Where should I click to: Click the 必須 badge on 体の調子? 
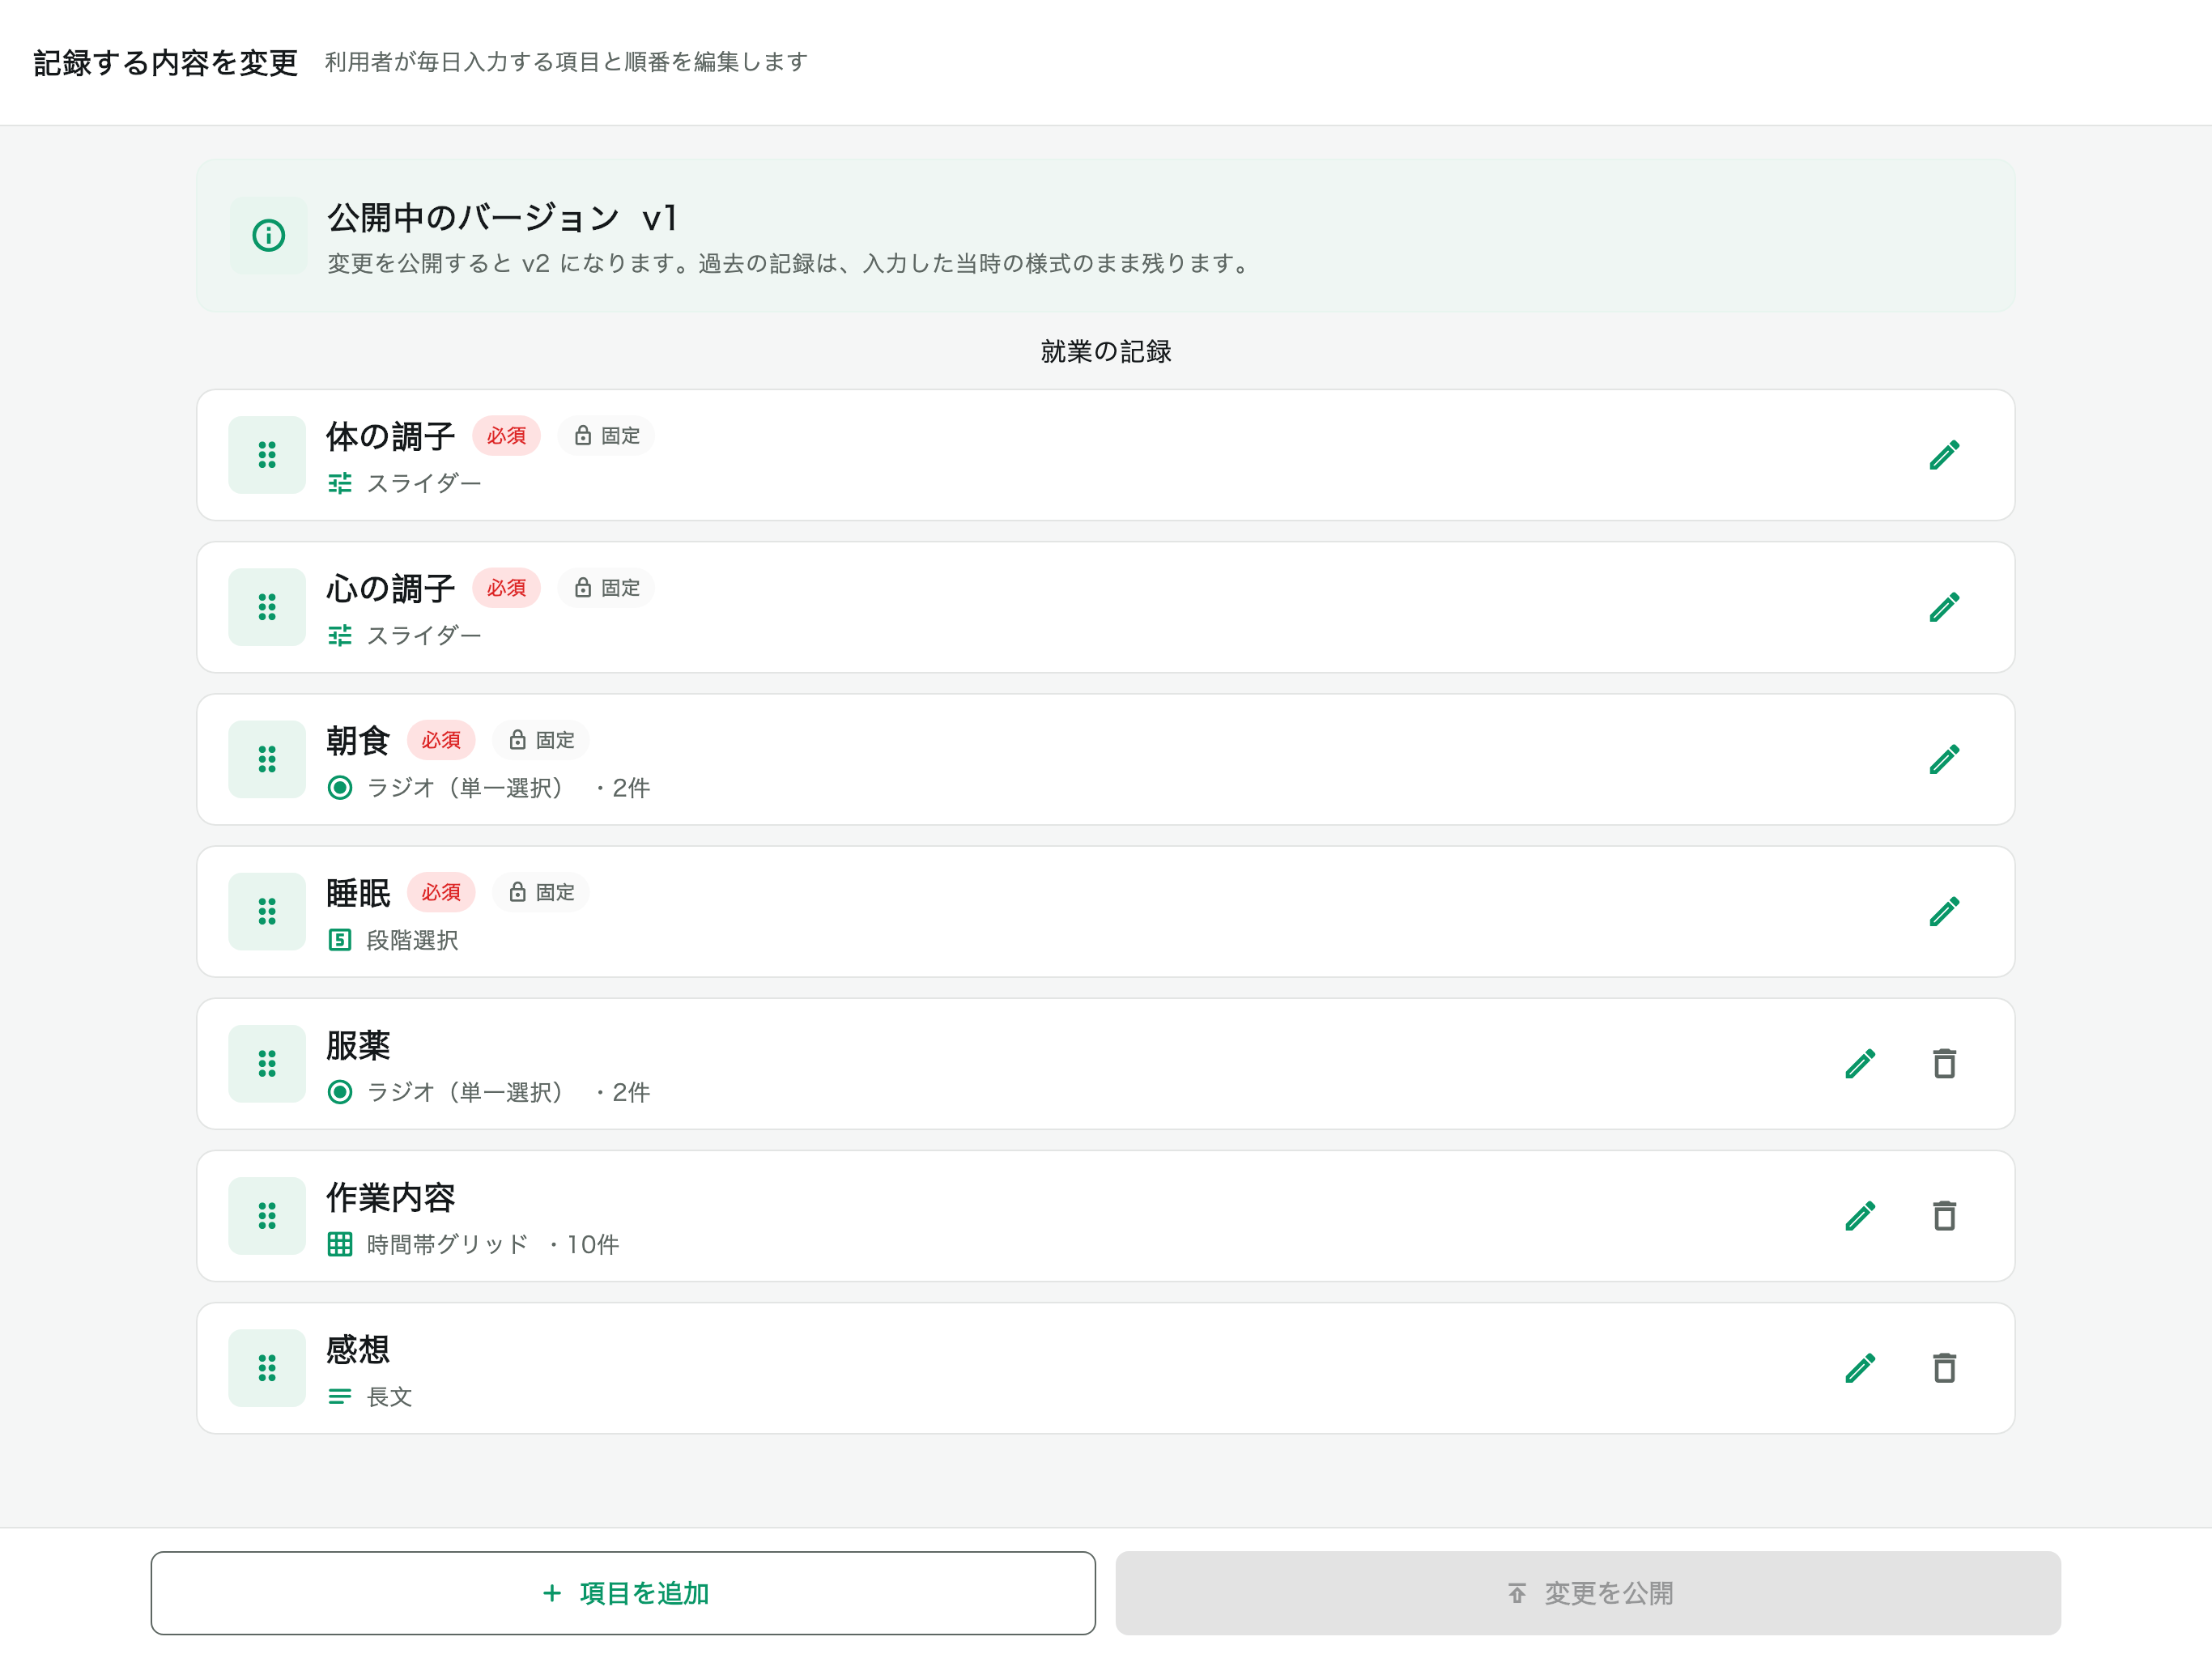(x=506, y=436)
